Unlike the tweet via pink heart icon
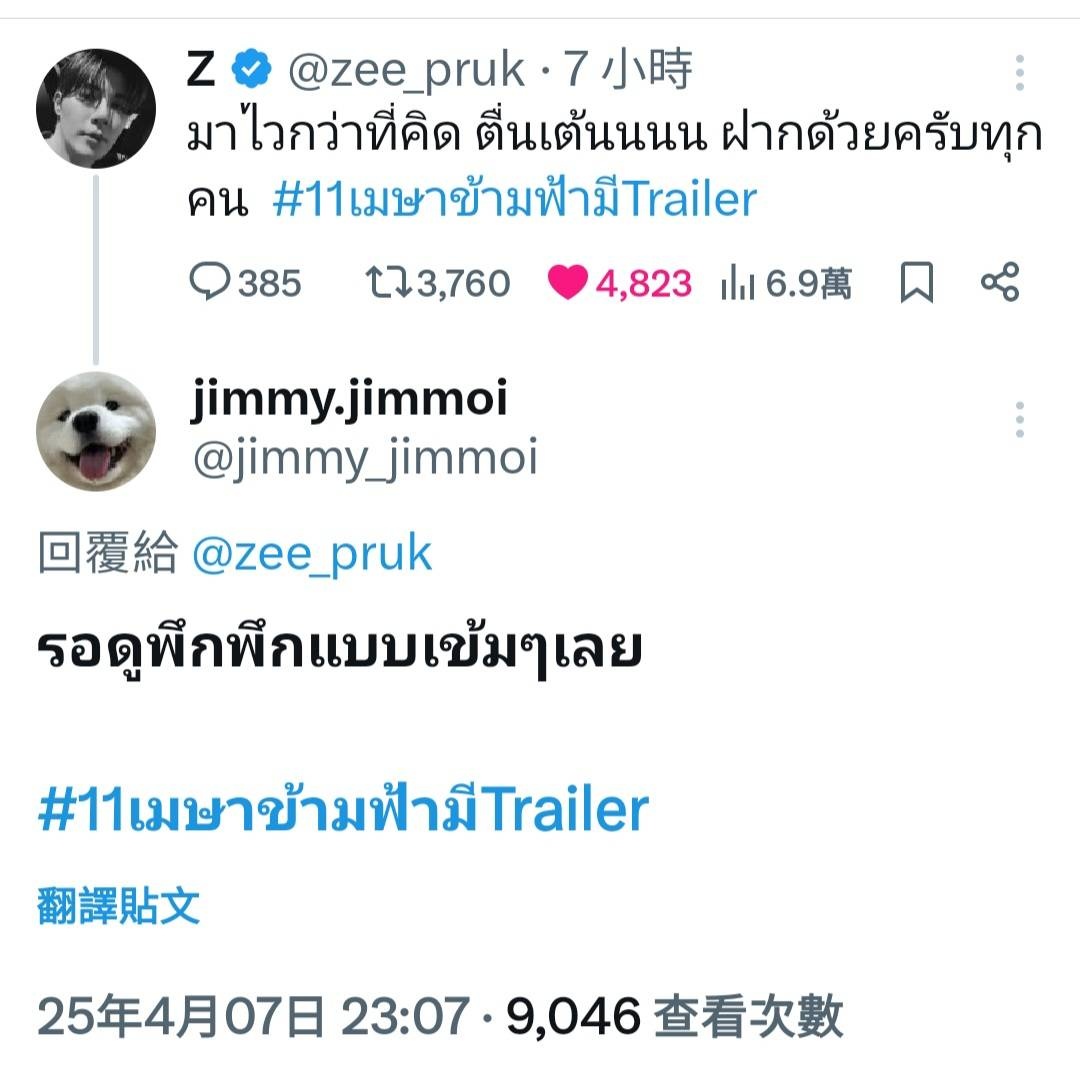The image size is (1080, 1067). tap(568, 282)
